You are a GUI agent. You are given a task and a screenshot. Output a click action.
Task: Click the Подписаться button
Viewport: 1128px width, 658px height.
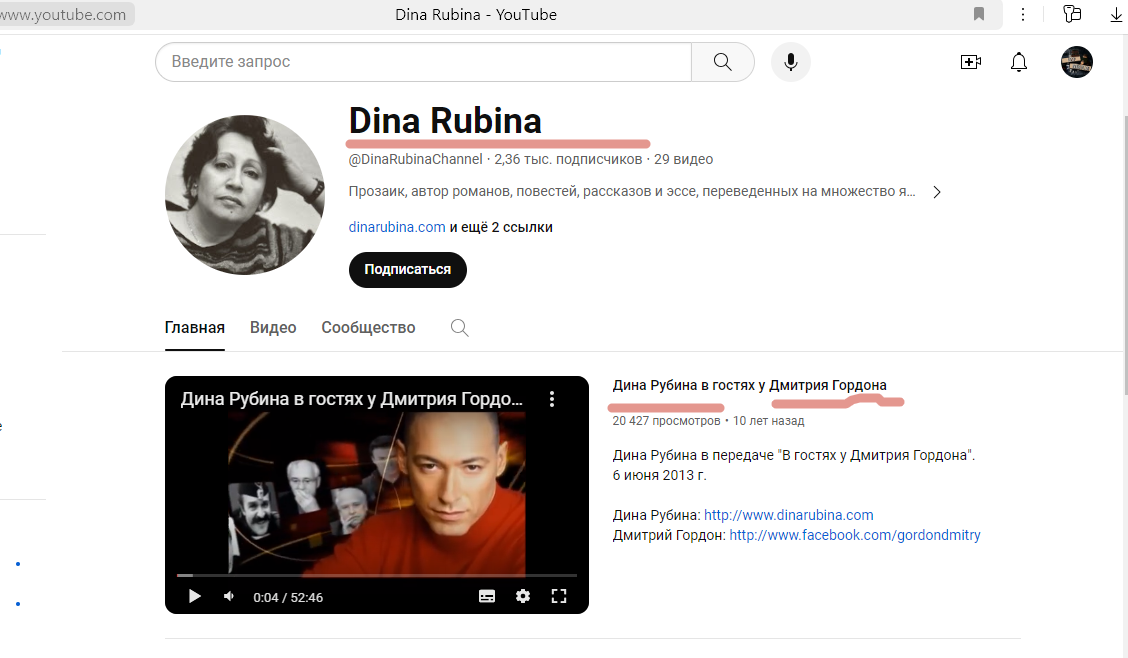tap(408, 270)
